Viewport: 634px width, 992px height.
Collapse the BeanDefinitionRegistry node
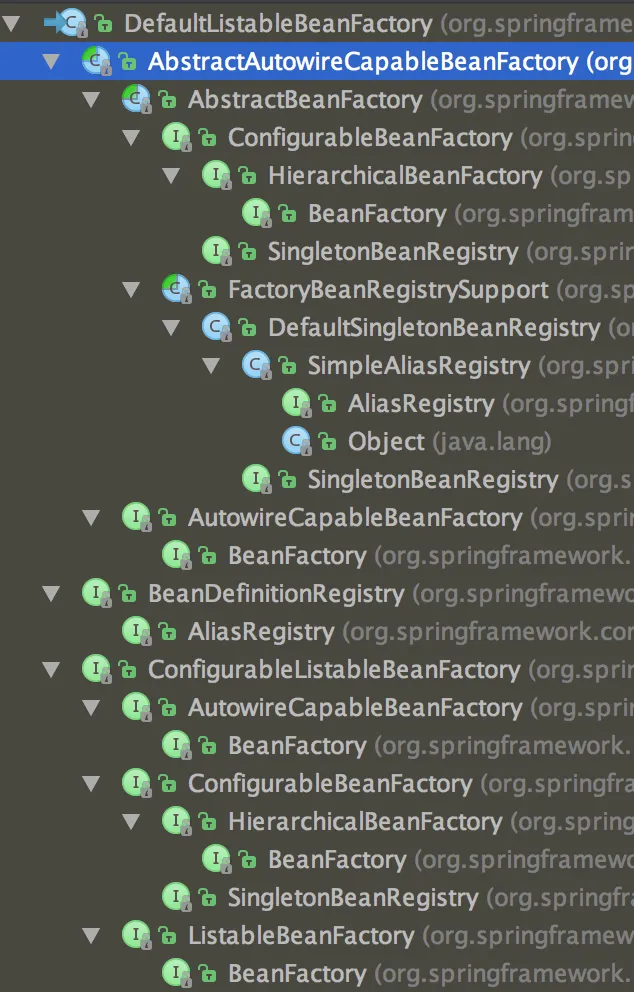pos(51,593)
